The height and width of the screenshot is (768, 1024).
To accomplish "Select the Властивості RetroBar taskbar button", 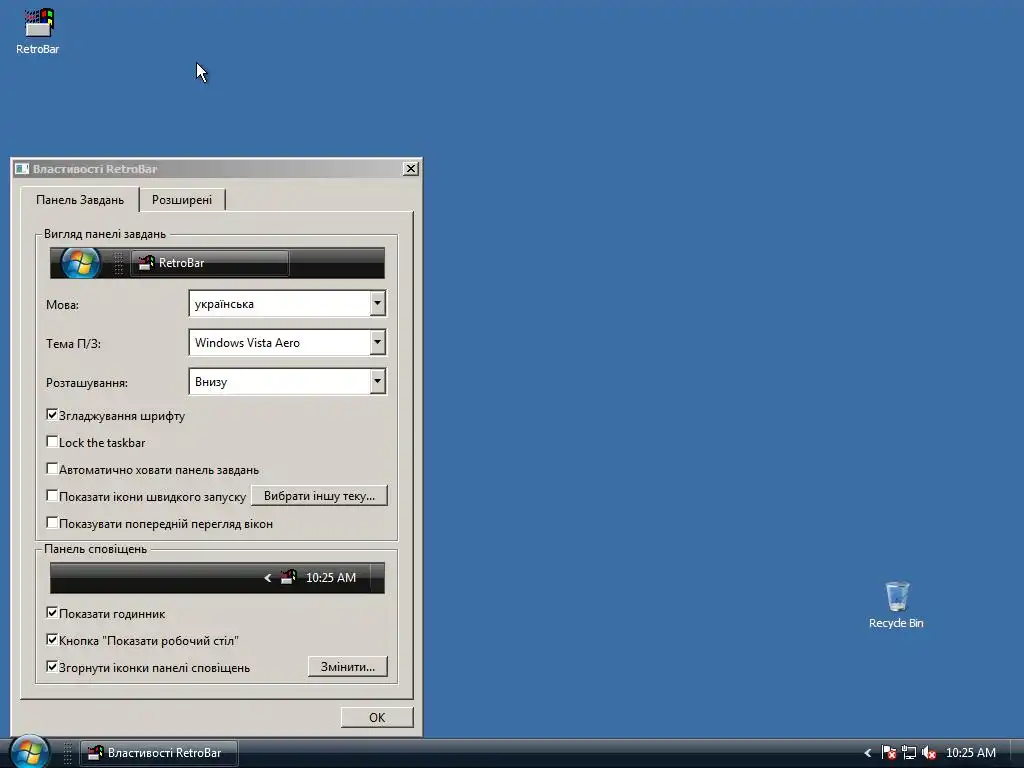I will pyautogui.click(x=159, y=753).
